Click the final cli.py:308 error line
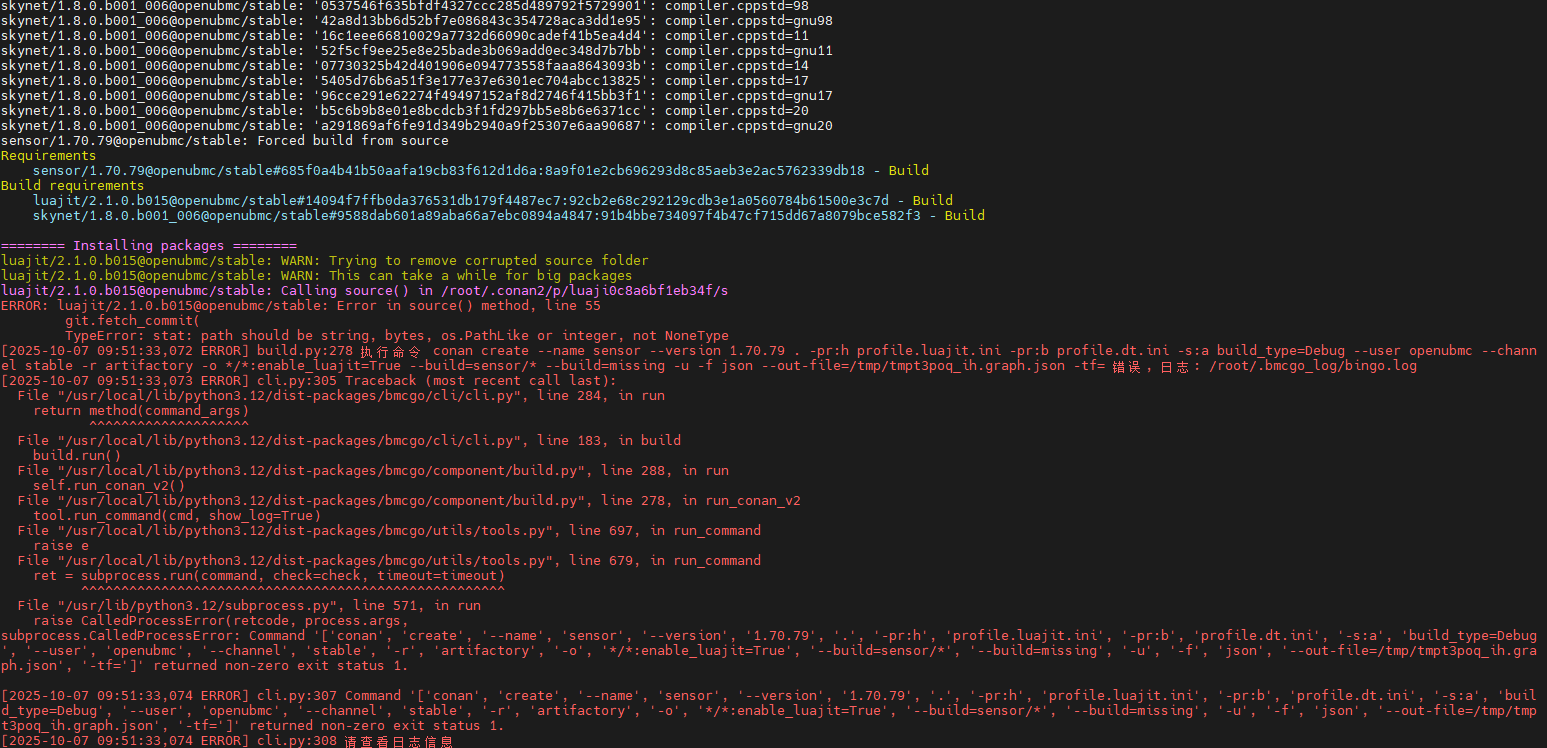Screen dimensions: 1547x748 [x=226, y=741]
